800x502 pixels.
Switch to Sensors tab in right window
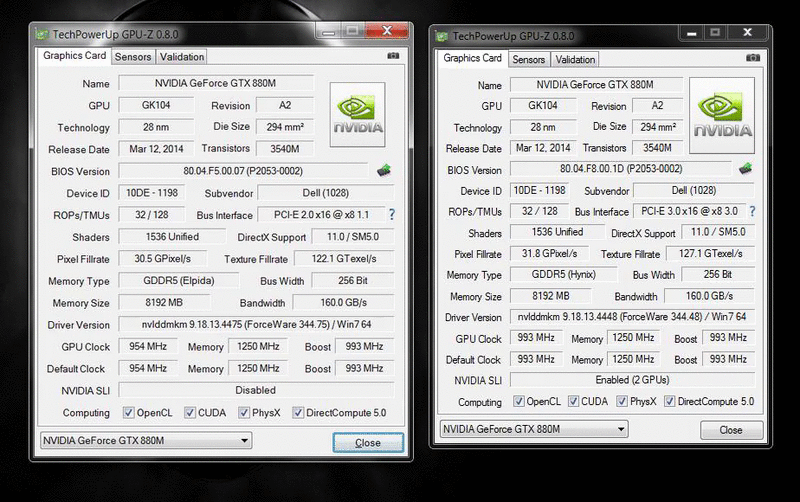529,60
